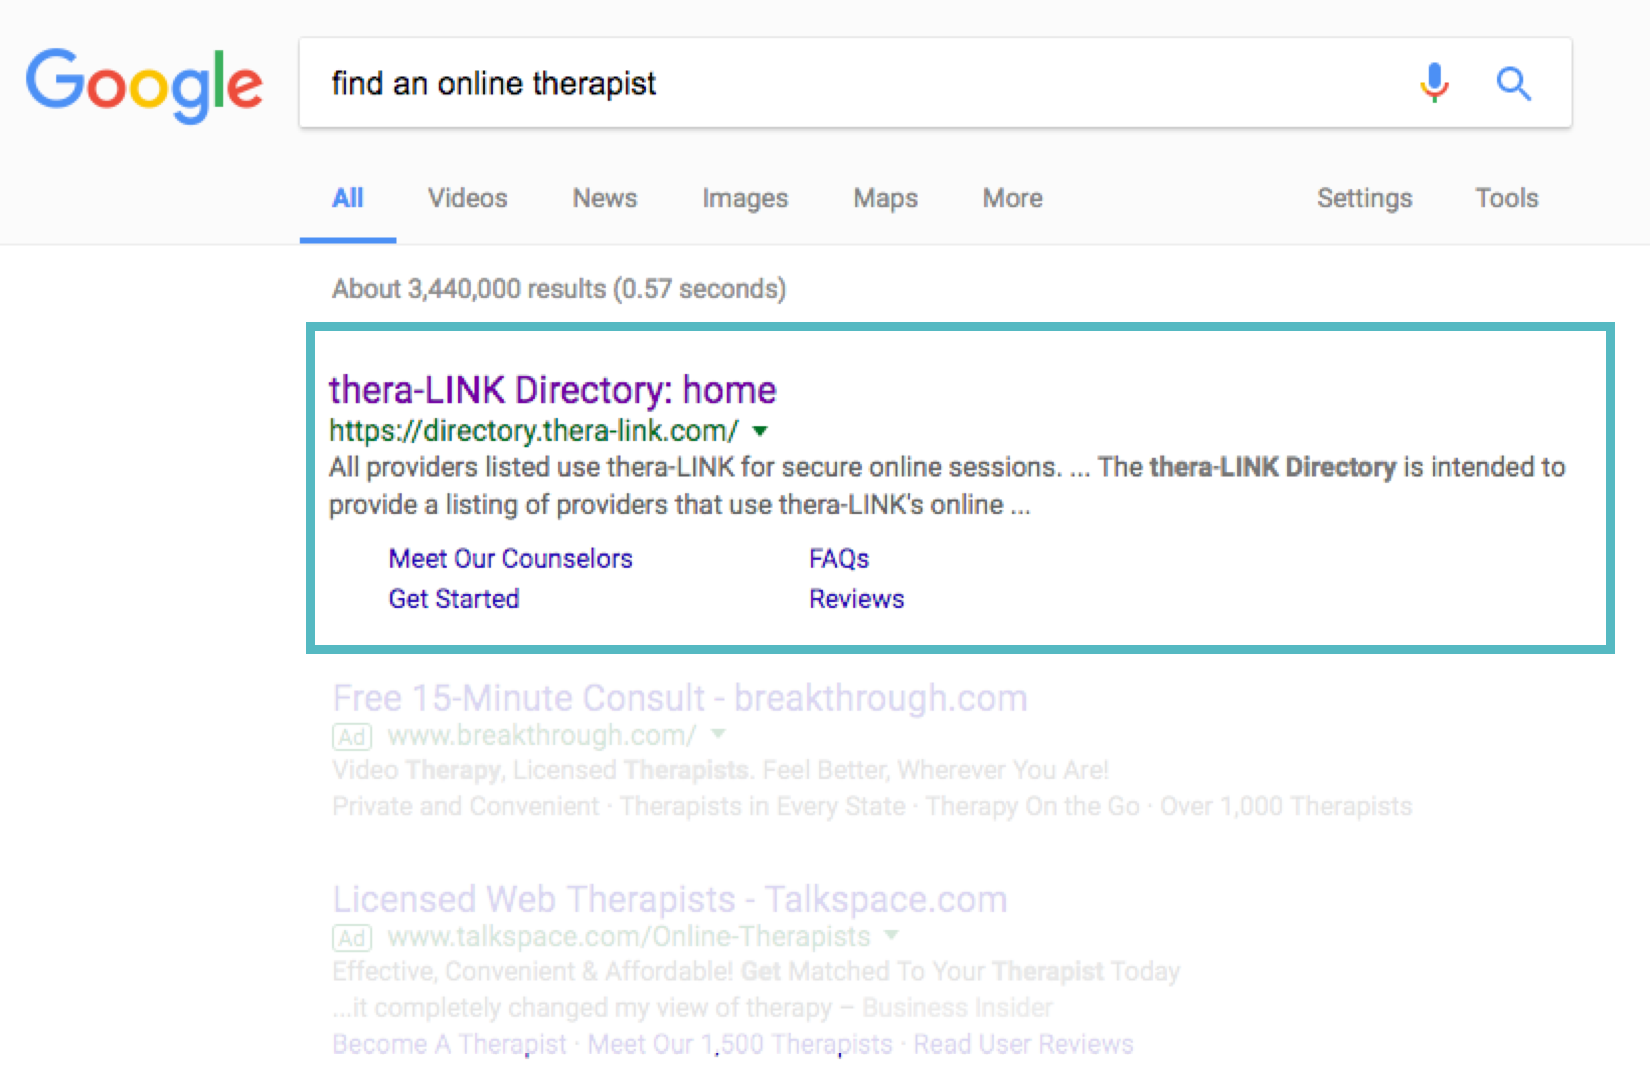Click Ad badge on breakthrough.com result
This screenshot has width=1650, height=1069.
point(352,737)
